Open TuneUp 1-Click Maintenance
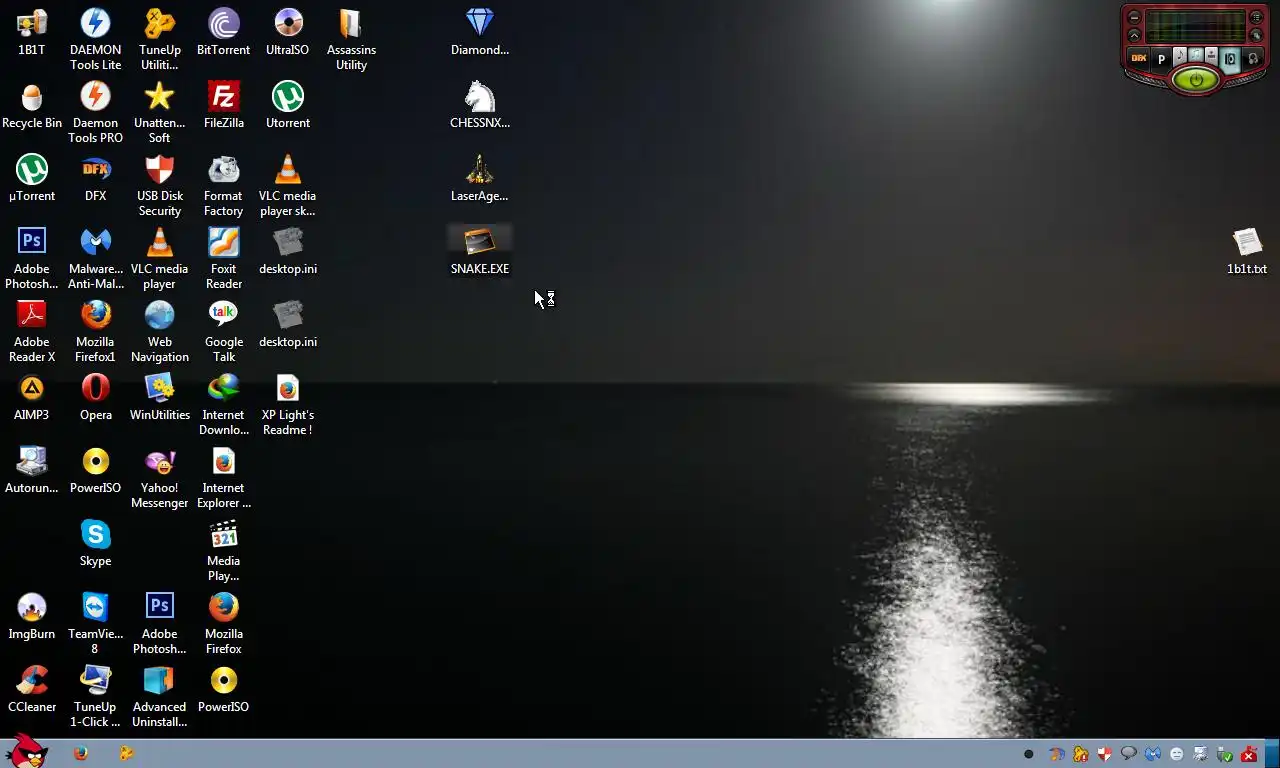 pos(95,696)
